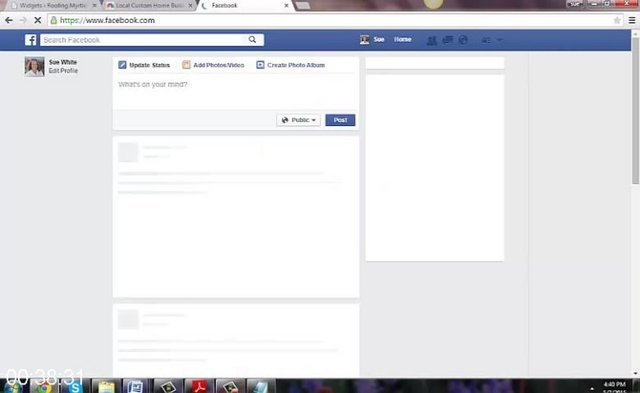Viewport: 640px width, 393px height.
Task: Open Chrome from the taskbar
Action: [43, 386]
